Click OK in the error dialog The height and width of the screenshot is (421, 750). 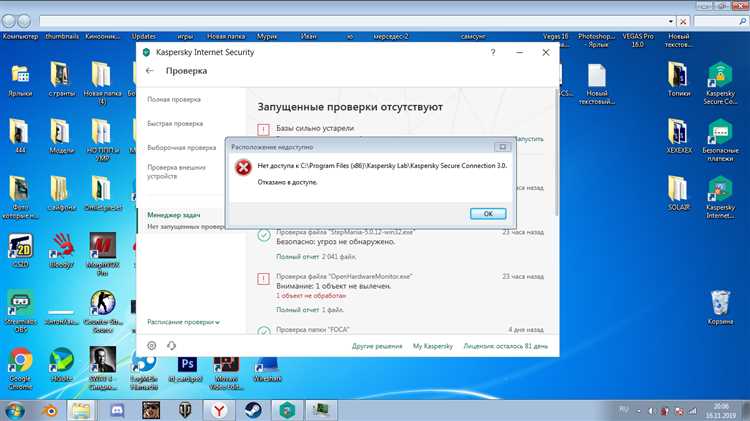coord(488,214)
